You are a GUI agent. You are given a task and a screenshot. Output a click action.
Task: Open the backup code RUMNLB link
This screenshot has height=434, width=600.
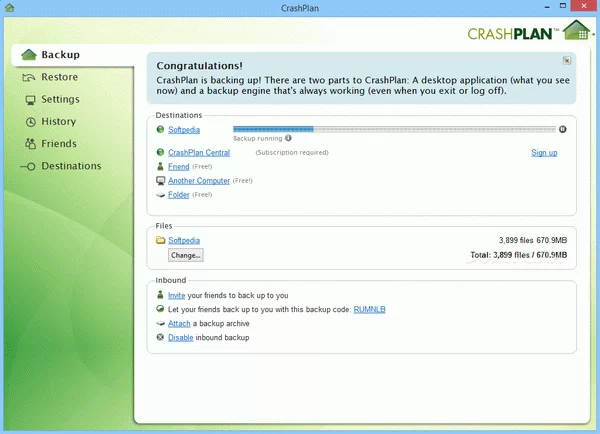tap(369, 310)
